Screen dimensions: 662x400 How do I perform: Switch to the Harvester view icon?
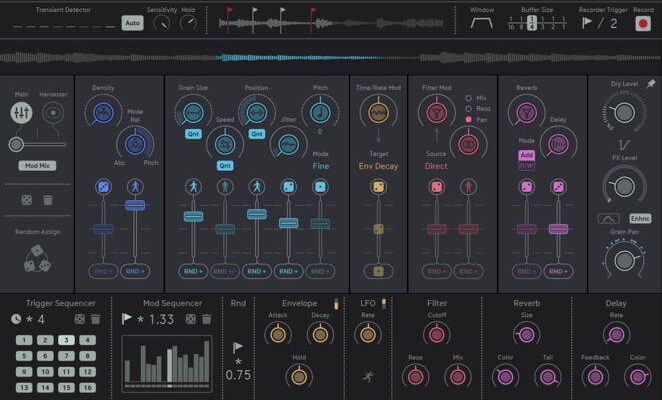pyautogui.click(x=52, y=113)
